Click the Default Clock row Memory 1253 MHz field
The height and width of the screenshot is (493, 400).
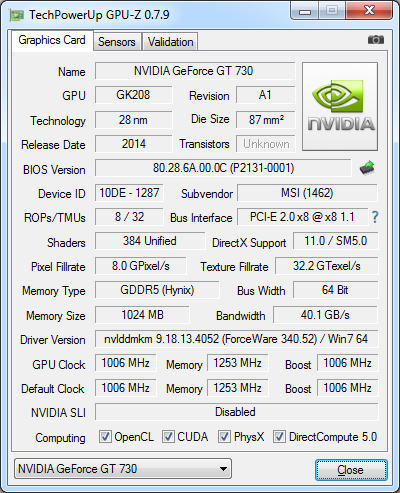point(238,388)
